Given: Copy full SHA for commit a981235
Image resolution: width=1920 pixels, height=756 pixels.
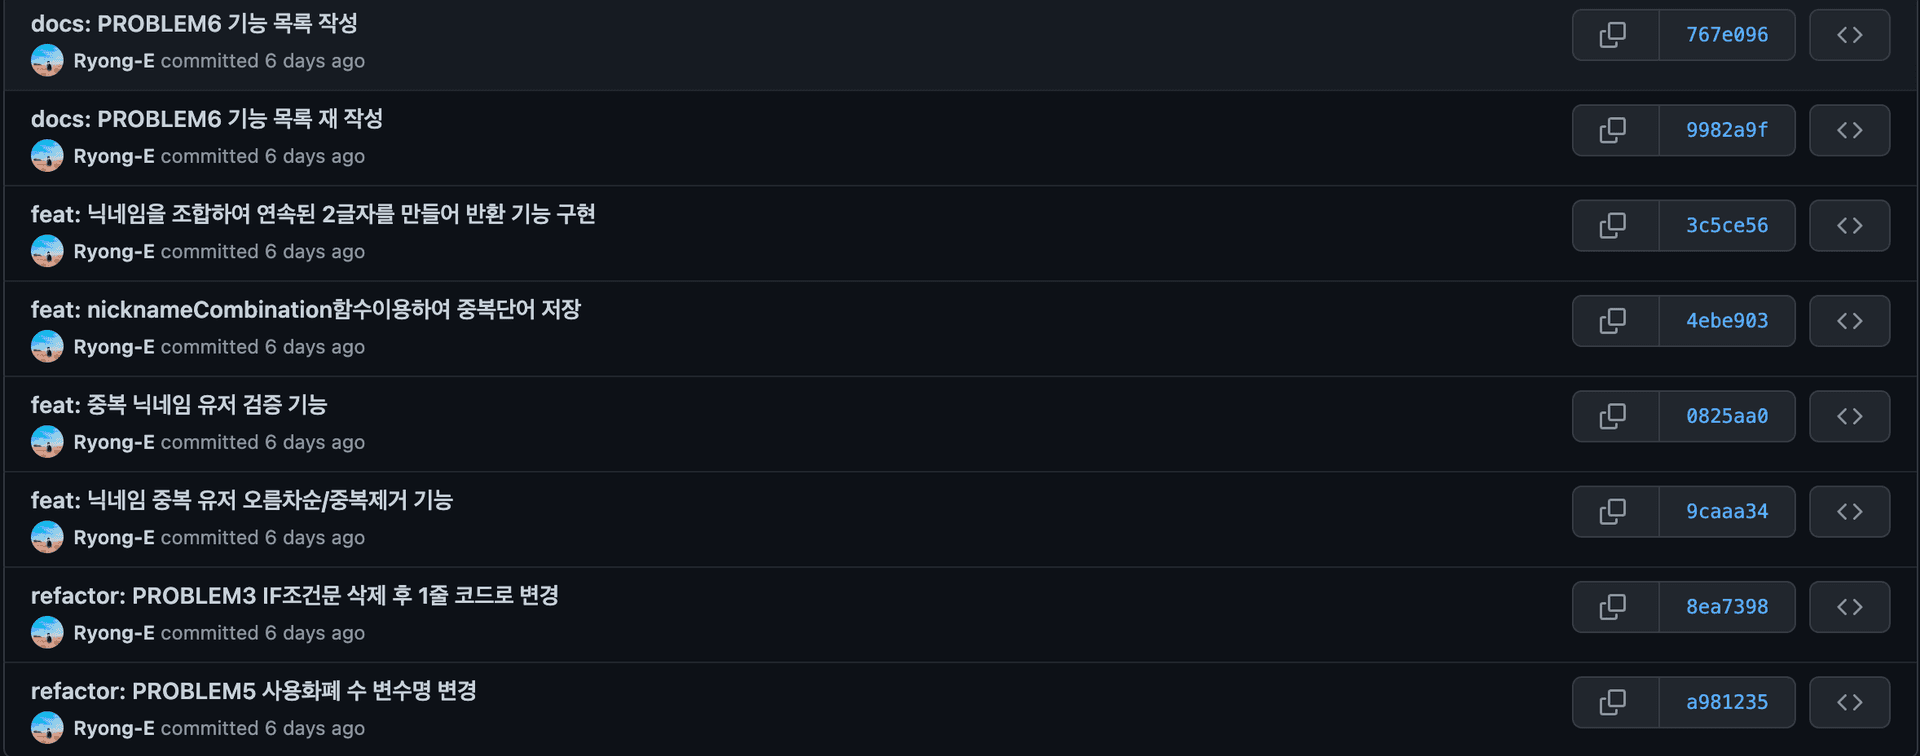Looking at the screenshot, I should tap(1613, 702).
